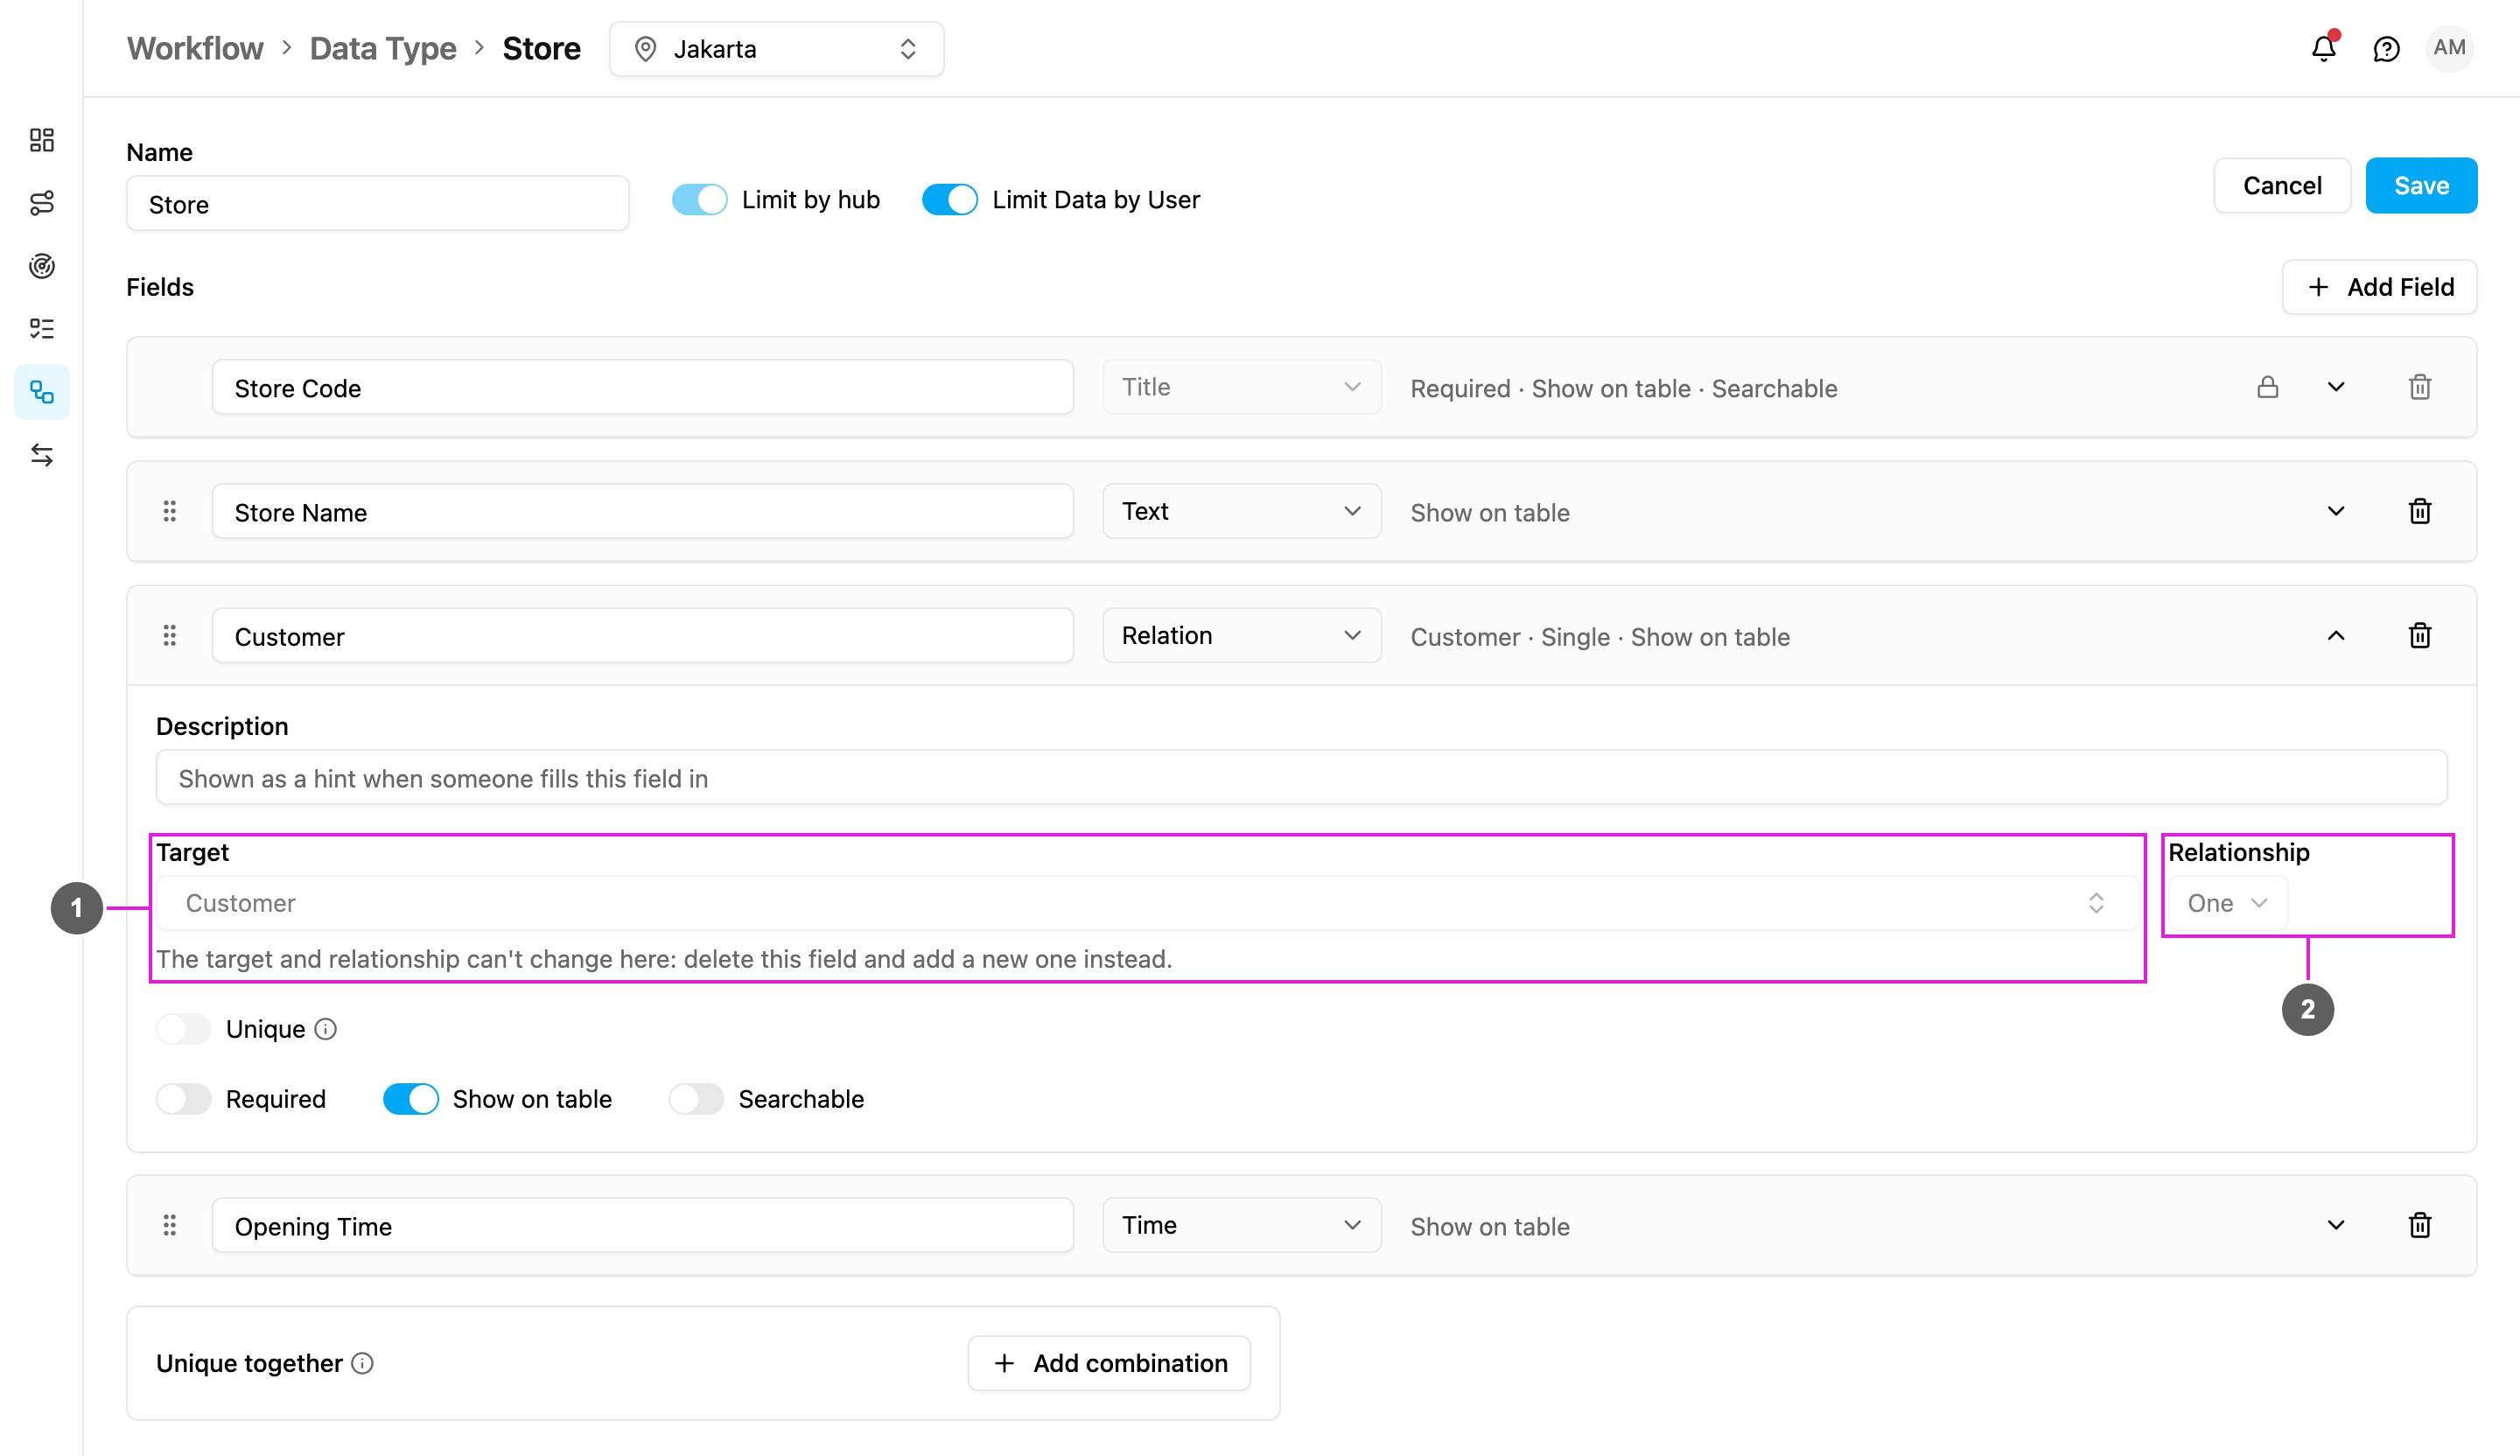Open the routes icon in sidebar
2520x1456 pixels.
tap(42, 203)
